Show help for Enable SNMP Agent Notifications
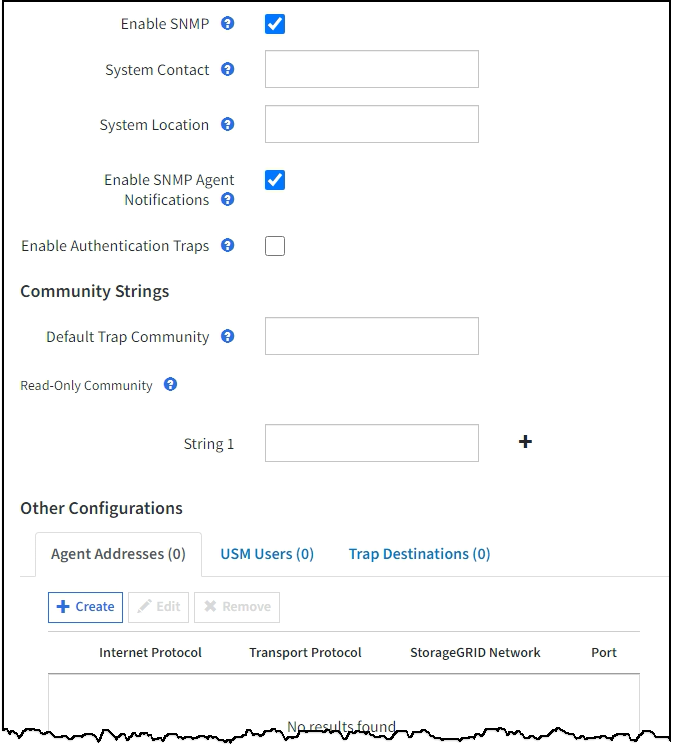The height and width of the screenshot is (750, 673). point(227,200)
